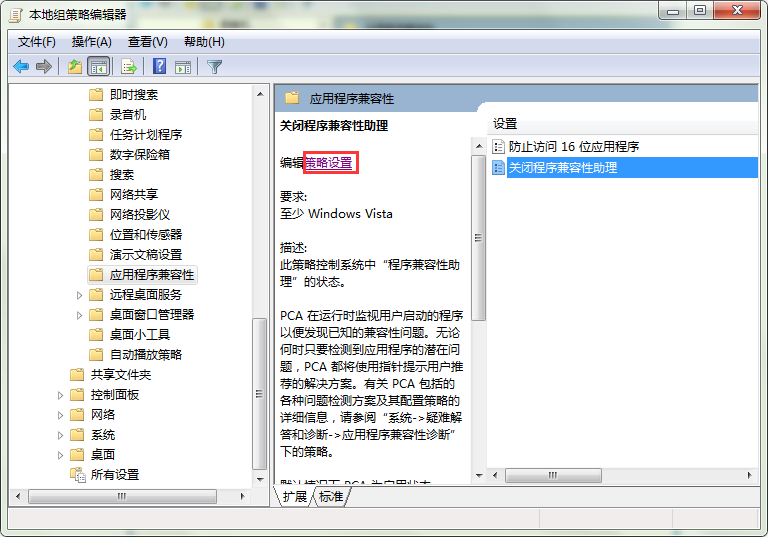Click the 策略设置 edit link
Viewport: 768px width, 537px height.
(x=329, y=162)
